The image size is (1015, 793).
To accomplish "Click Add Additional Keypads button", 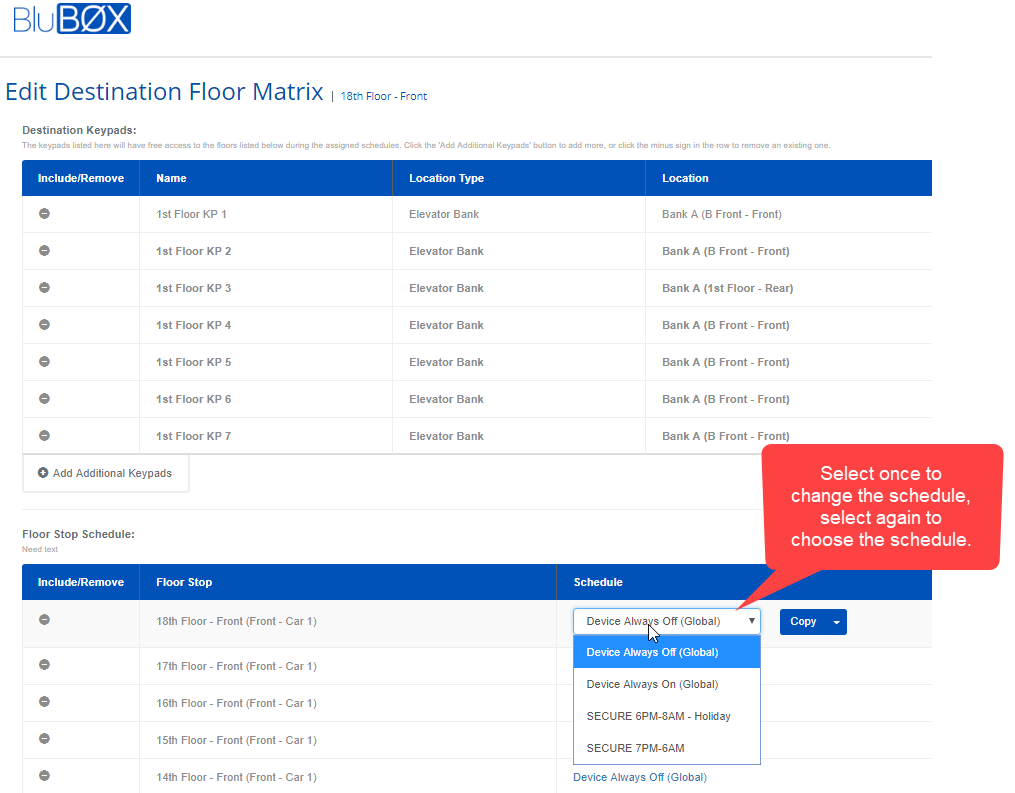I will (106, 473).
